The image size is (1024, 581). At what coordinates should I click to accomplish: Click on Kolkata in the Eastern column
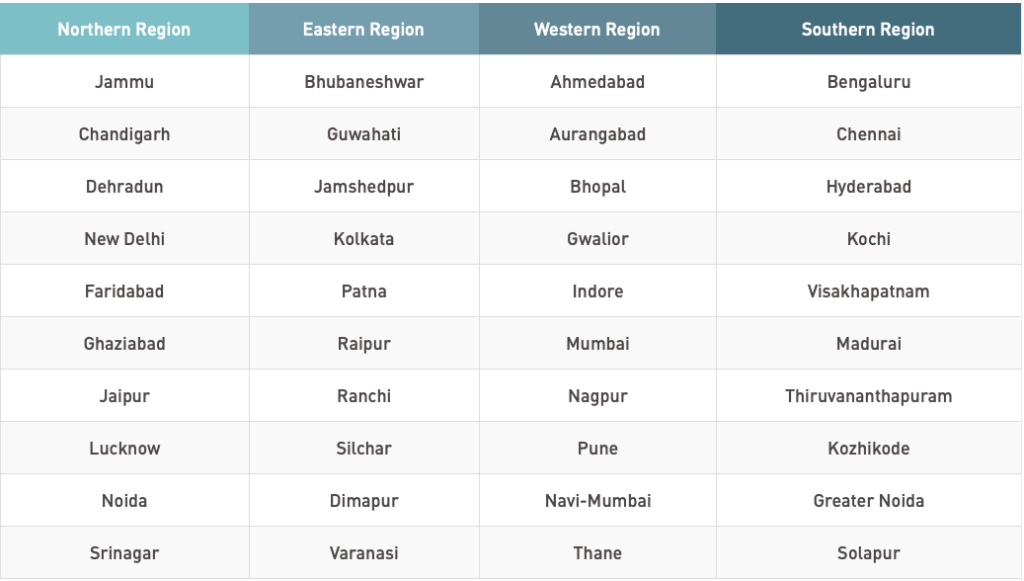point(364,239)
